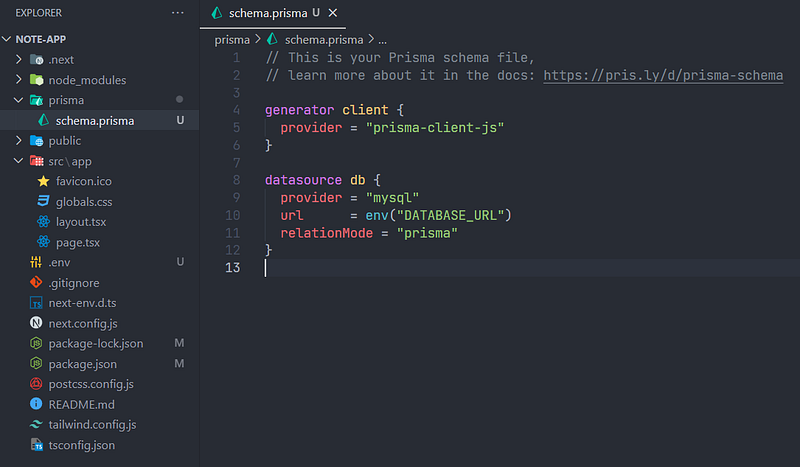This screenshot has width=800, height=467.
Task: Expand the .next folder chevron
Action: coord(19,60)
